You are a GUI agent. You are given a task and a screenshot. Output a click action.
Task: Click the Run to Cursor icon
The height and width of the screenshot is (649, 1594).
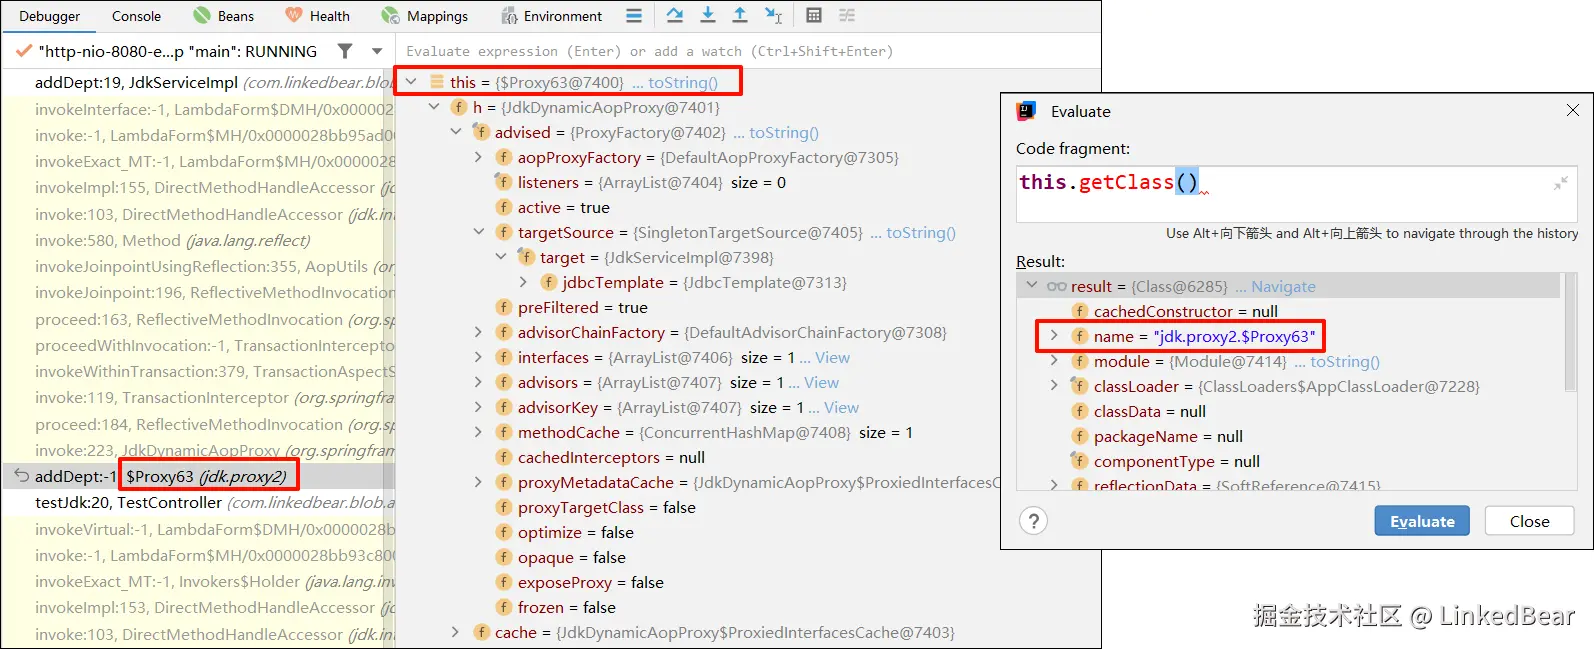pyautogui.click(x=773, y=15)
